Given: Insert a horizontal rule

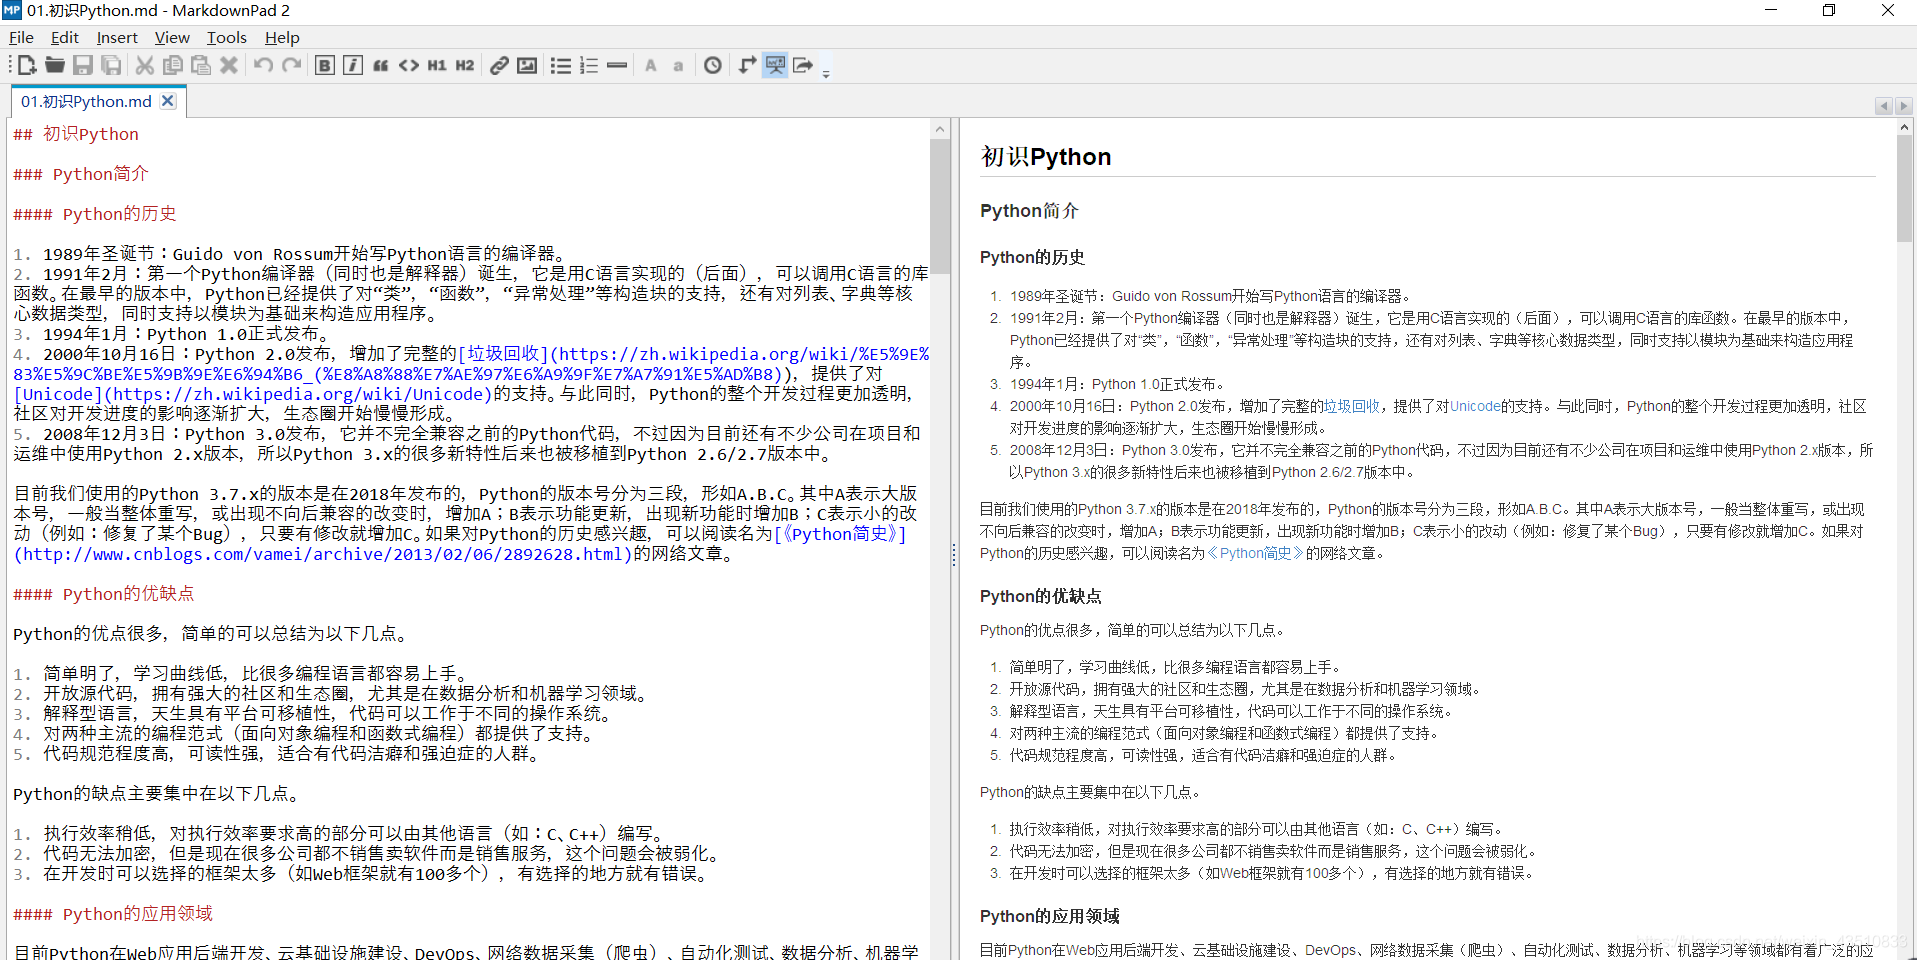Looking at the screenshot, I should click(x=617, y=65).
